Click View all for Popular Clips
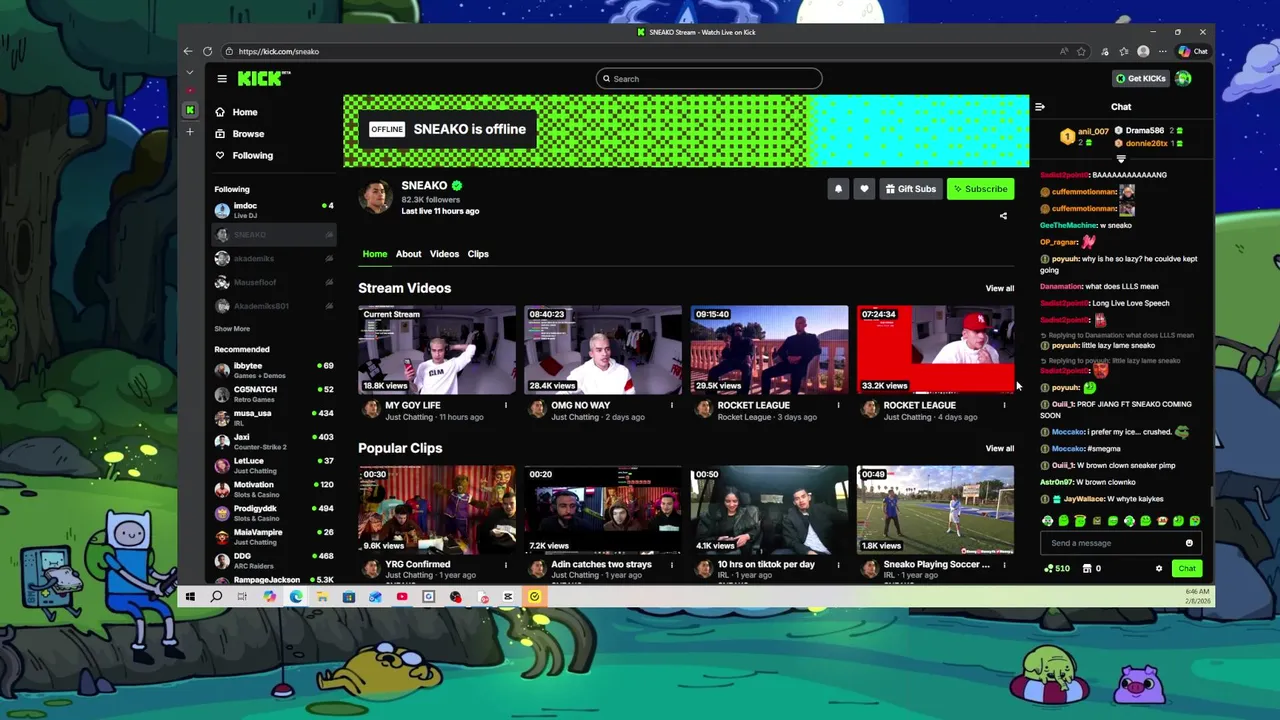This screenshot has height=720, width=1280. coord(1000,448)
